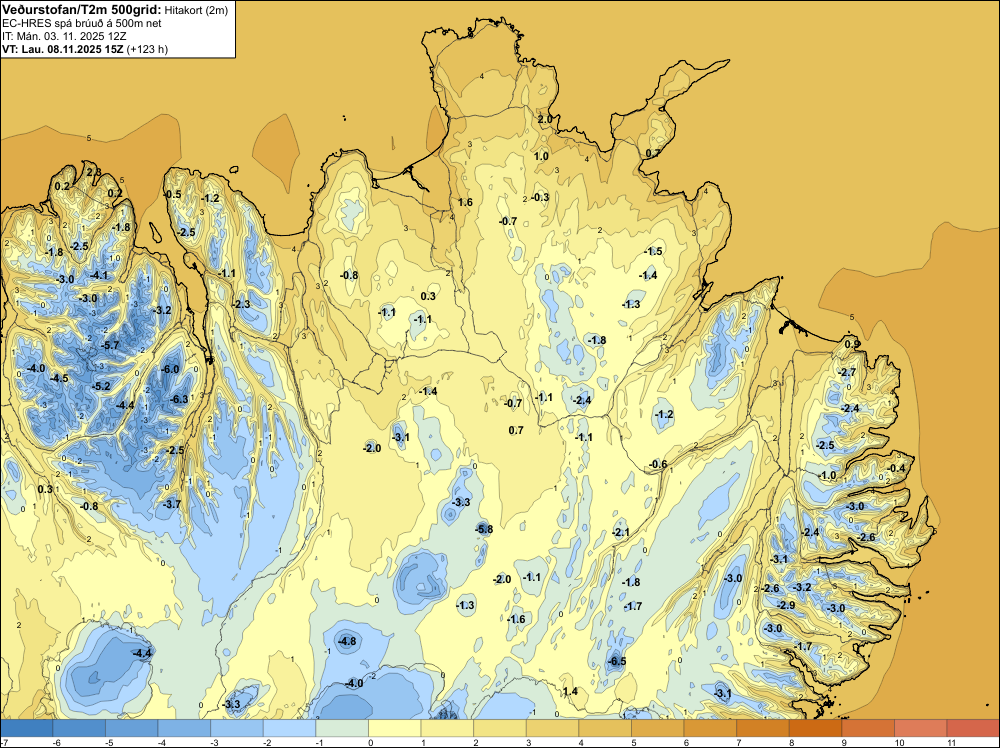The width and height of the screenshot is (1000, 748).
Task: Select the 'EC-HRES spá brúuð á 500m net' line
Action: click(82, 23)
